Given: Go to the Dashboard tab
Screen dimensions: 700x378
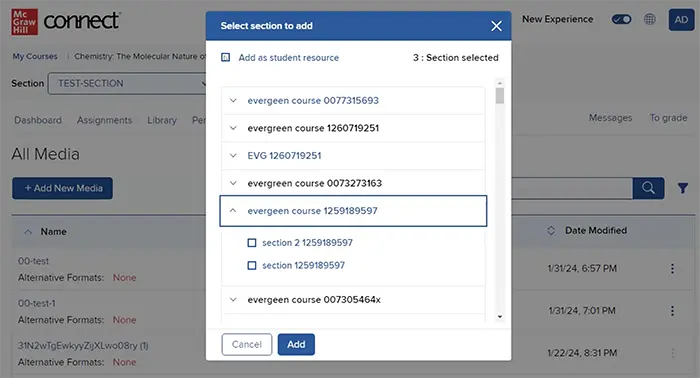Looking at the screenshot, I should point(38,120).
